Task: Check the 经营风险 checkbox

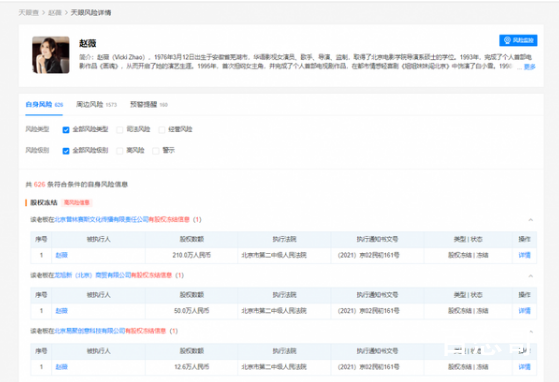Action: [x=161, y=130]
